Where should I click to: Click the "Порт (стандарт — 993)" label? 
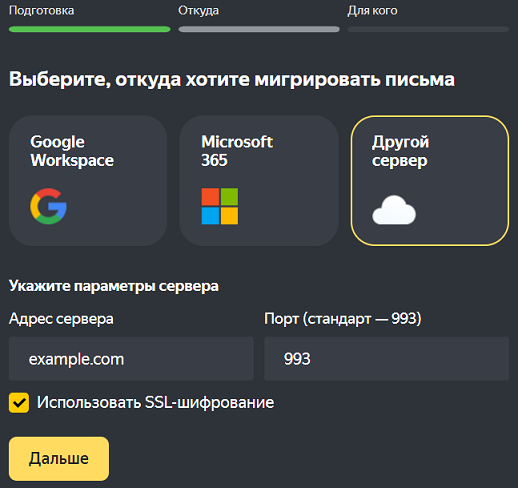(343, 319)
